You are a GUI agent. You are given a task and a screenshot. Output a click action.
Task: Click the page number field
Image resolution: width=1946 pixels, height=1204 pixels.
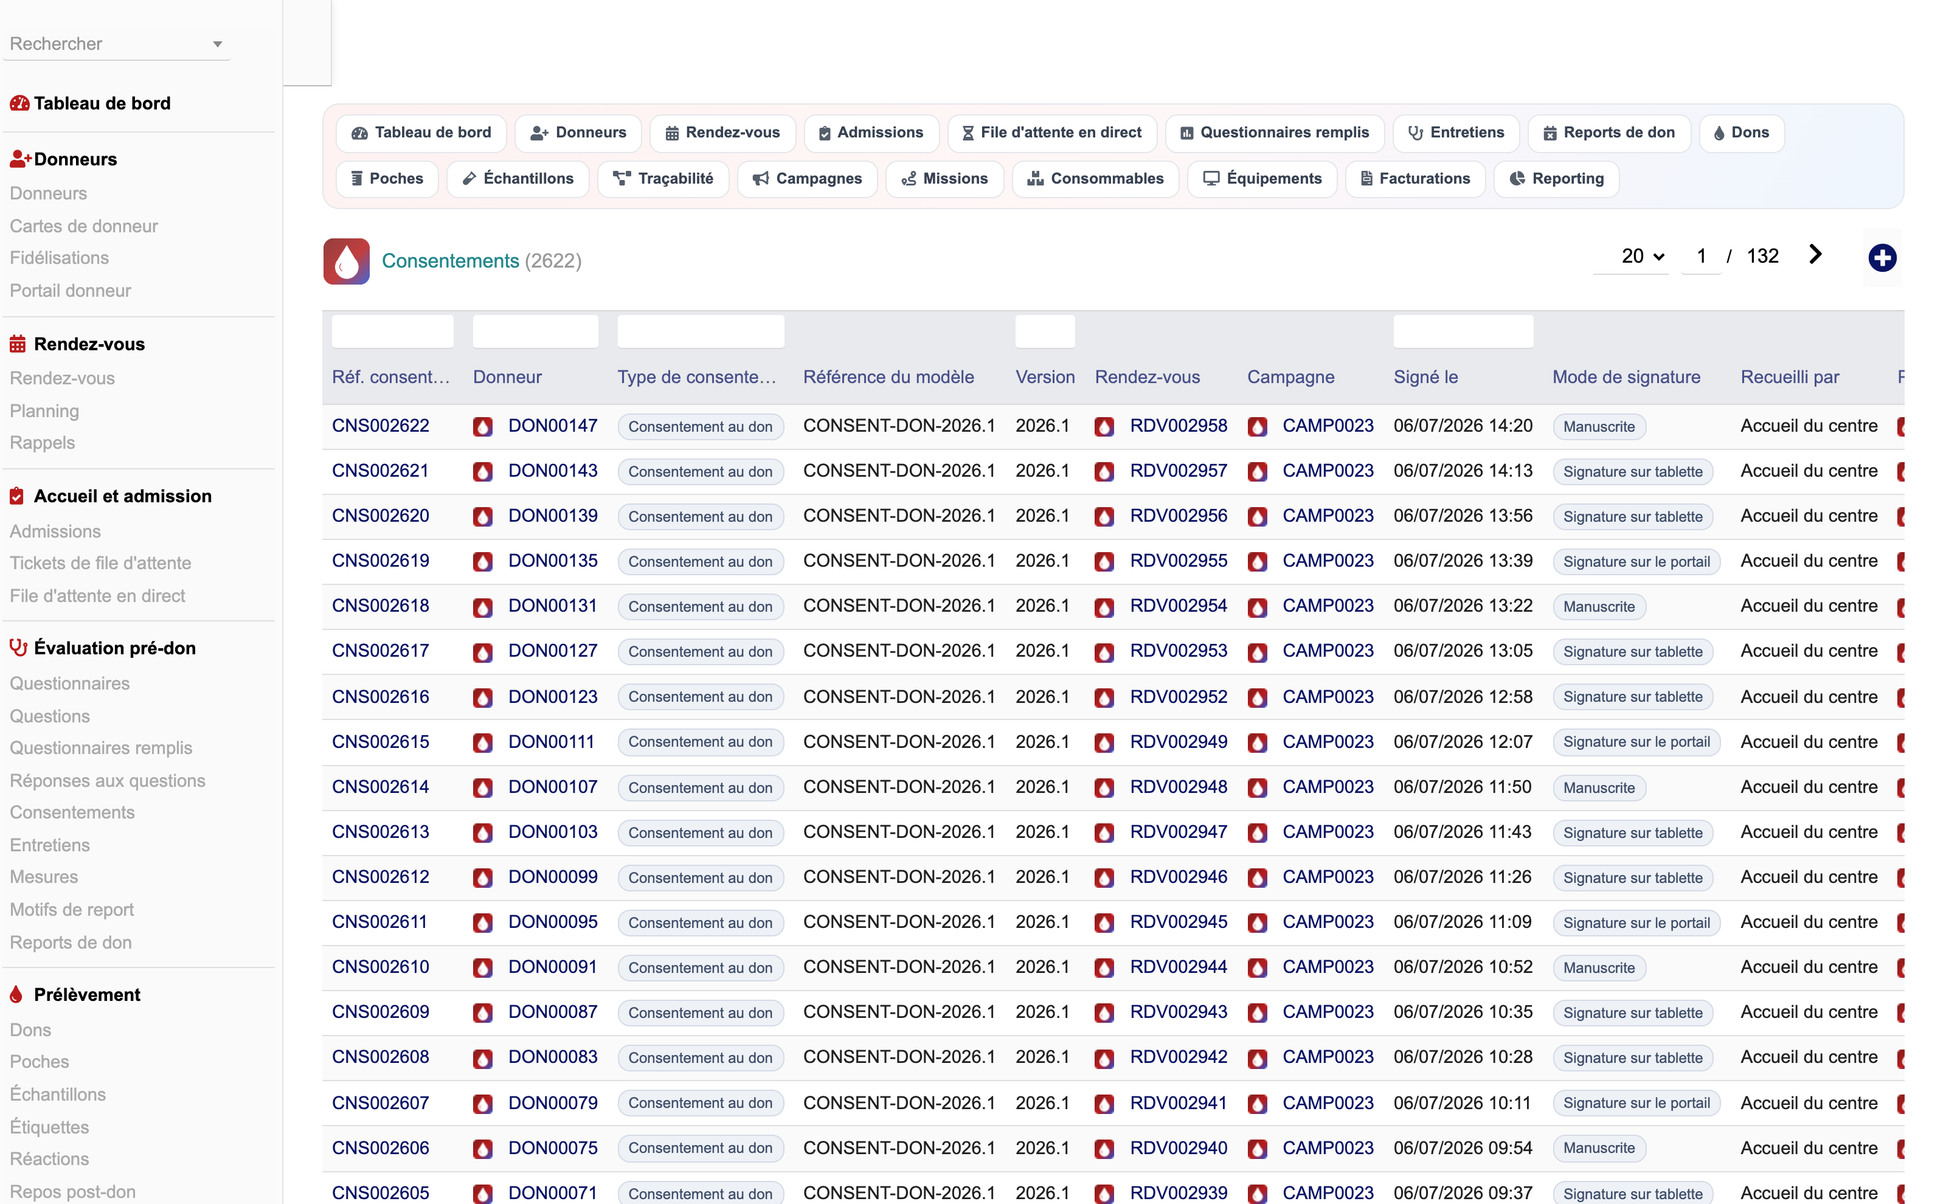click(1701, 257)
